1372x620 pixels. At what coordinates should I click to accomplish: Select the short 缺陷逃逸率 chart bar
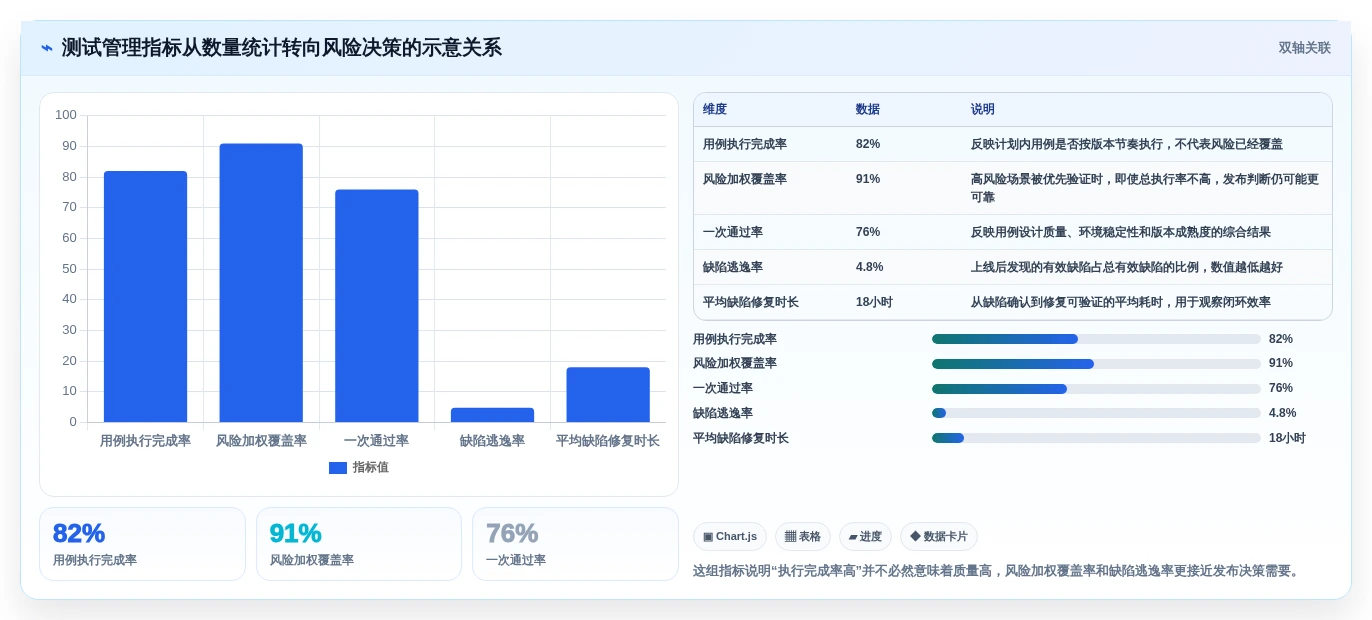coord(492,415)
